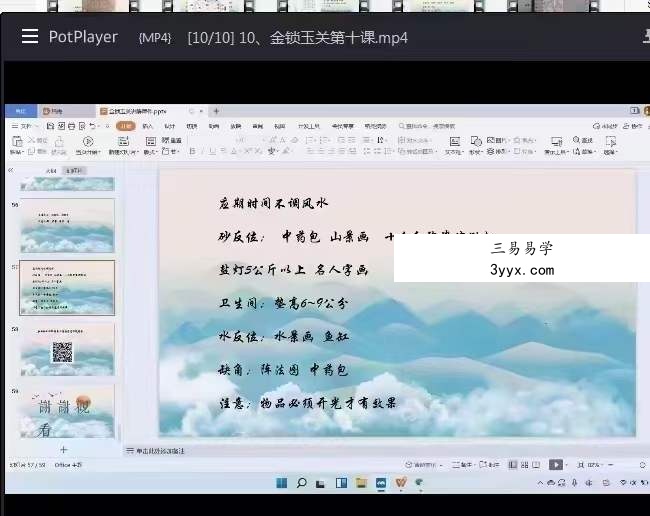650x516 pixels.
Task: Open the Review ribbon tab
Action: pos(258,126)
